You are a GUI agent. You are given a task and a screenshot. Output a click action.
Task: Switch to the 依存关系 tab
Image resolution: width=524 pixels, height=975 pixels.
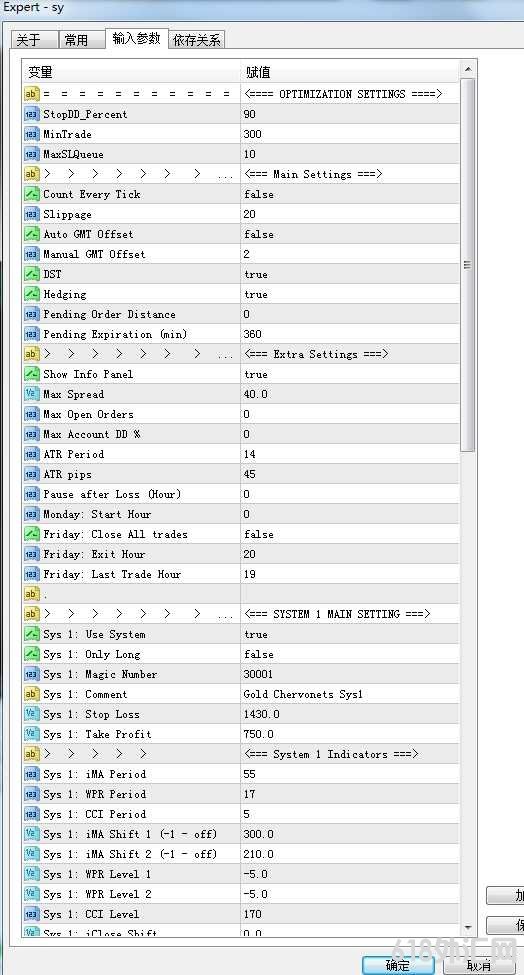196,40
